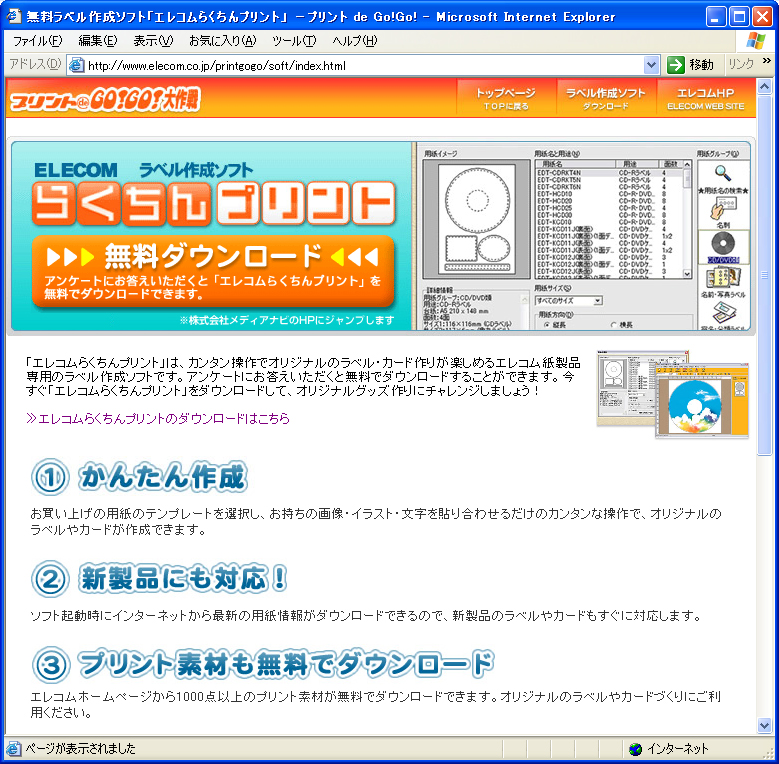Viewport: 779px width, 764px height.
Task: Click the ③ プリント素材も無料でダウンロード heading
Action: pyautogui.click(x=262, y=665)
